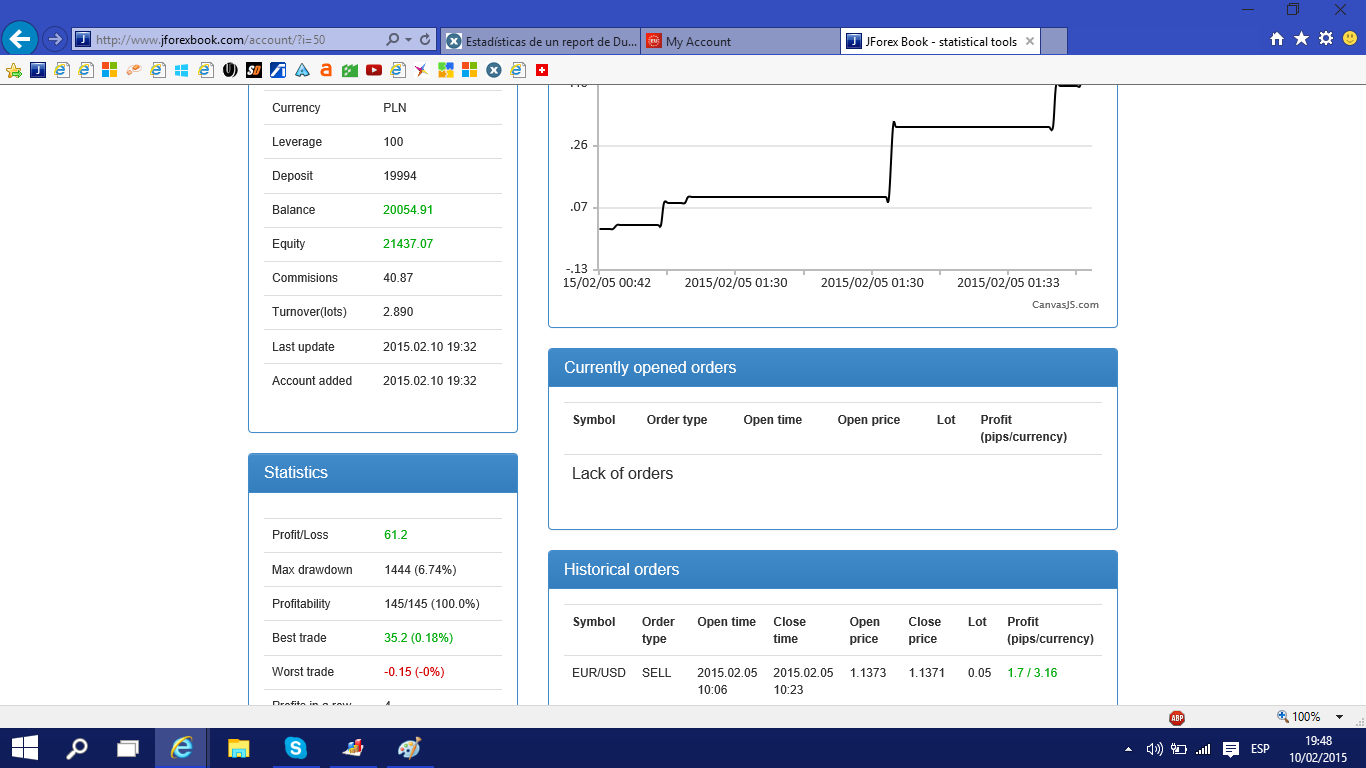
Task: Click the CanvasJS.com link under chart
Action: click(1065, 305)
